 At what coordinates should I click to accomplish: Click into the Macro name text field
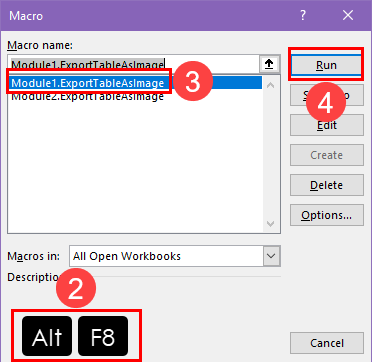pyautogui.click(x=133, y=64)
